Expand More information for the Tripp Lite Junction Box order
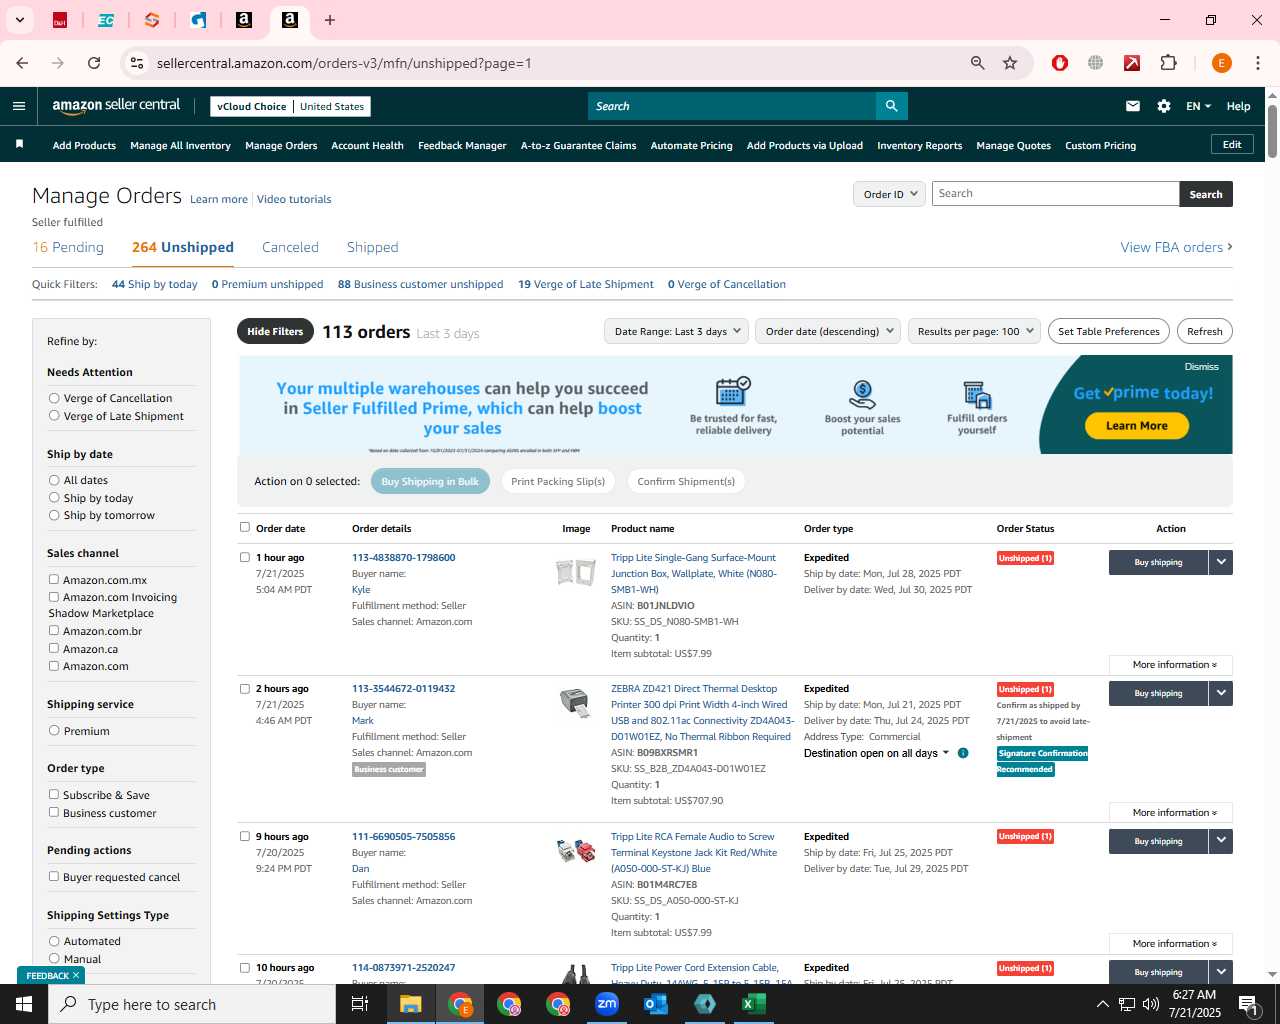The height and width of the screenshot is (1024, 1280). (1170, 665)
